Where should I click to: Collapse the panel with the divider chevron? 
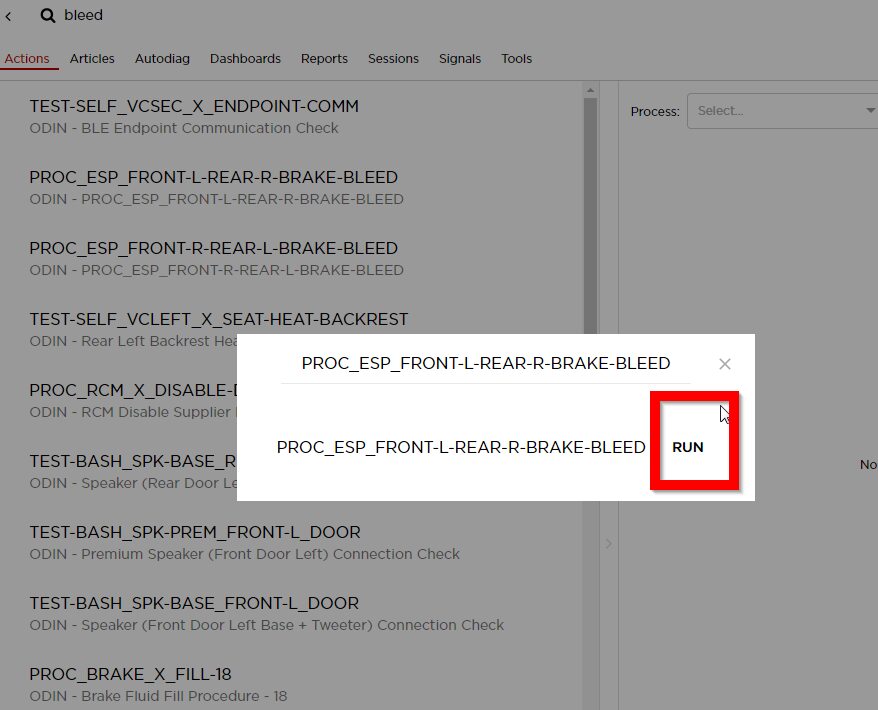[x=608, y=543]
